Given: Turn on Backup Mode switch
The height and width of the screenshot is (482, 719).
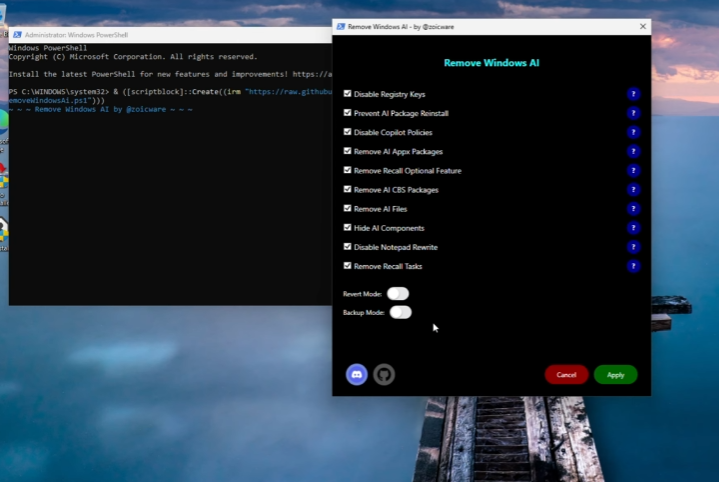Looking at the screenshot, I should pos(400,312).
